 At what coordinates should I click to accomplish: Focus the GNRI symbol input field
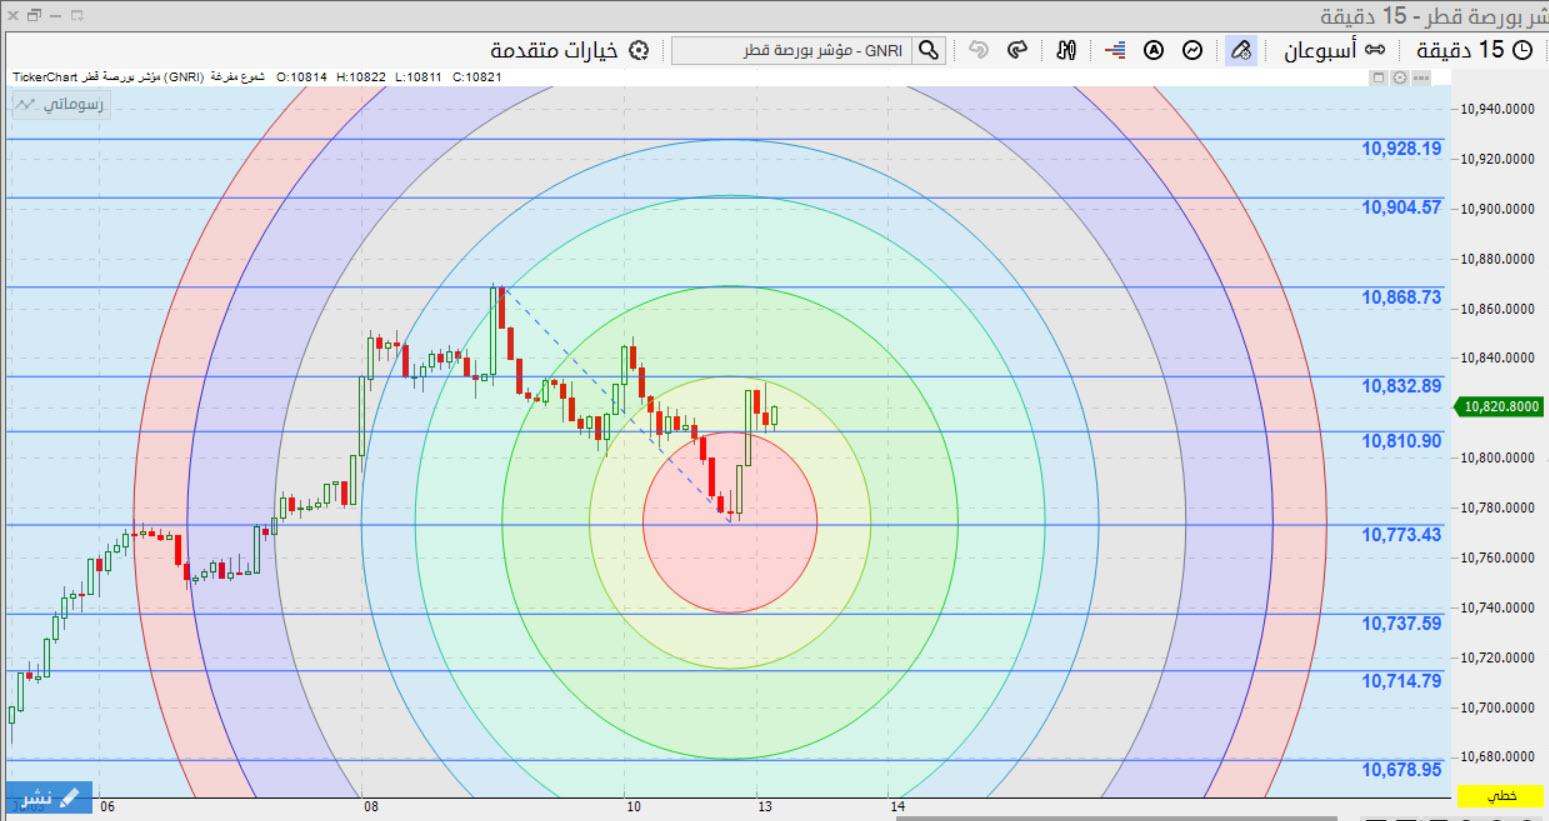click(x=791, y=50)
